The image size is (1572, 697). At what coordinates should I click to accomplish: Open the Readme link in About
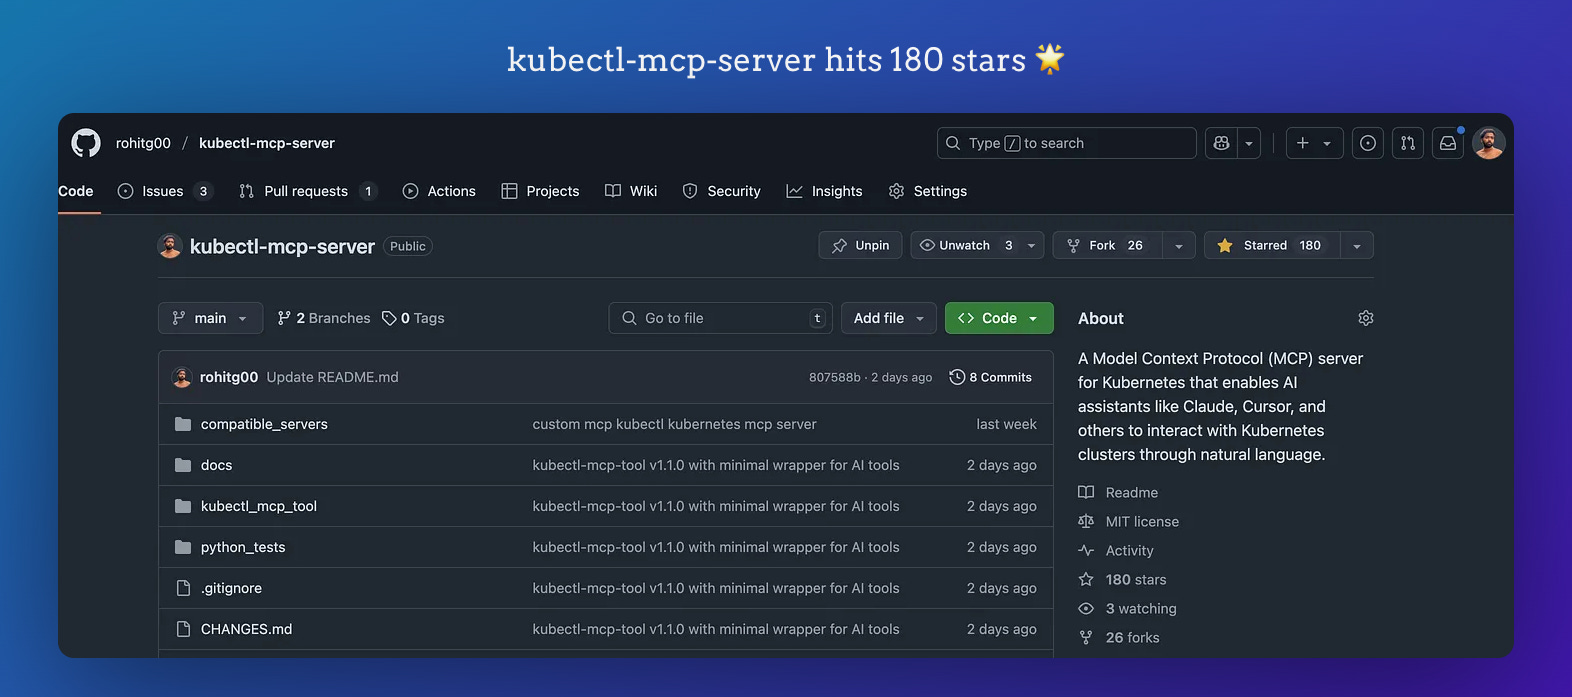coord(1118,492)
